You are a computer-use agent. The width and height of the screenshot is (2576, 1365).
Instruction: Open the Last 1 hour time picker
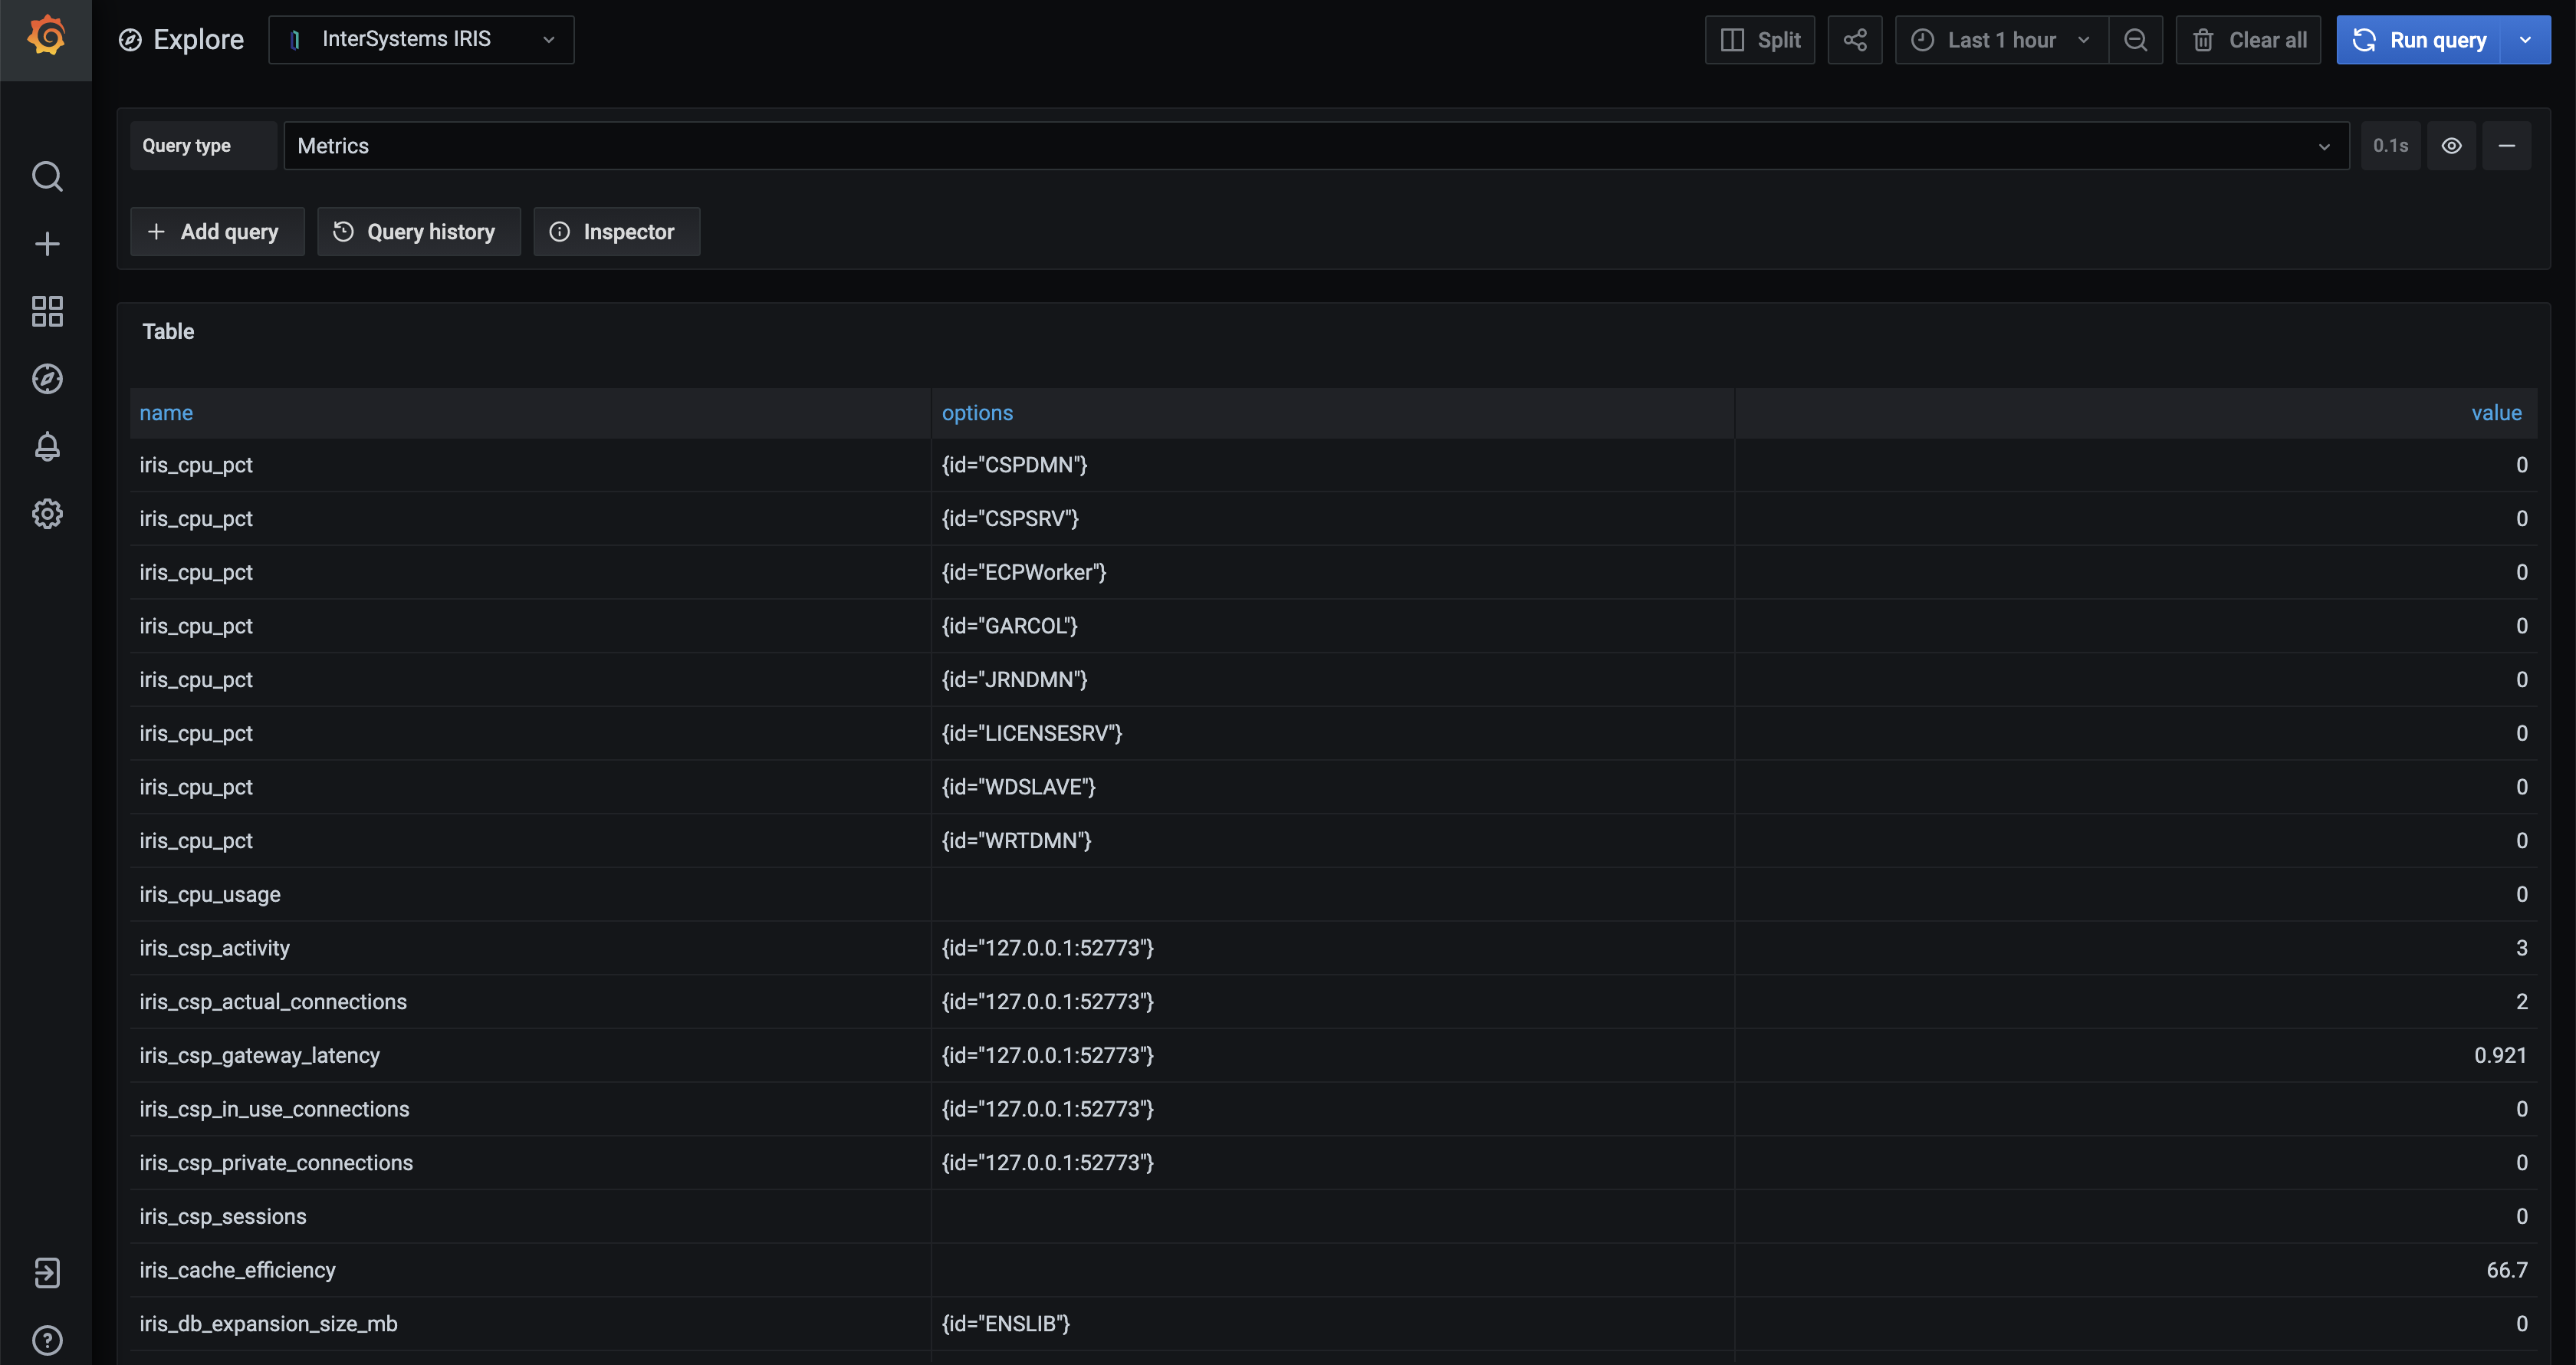pos(2001,40)
